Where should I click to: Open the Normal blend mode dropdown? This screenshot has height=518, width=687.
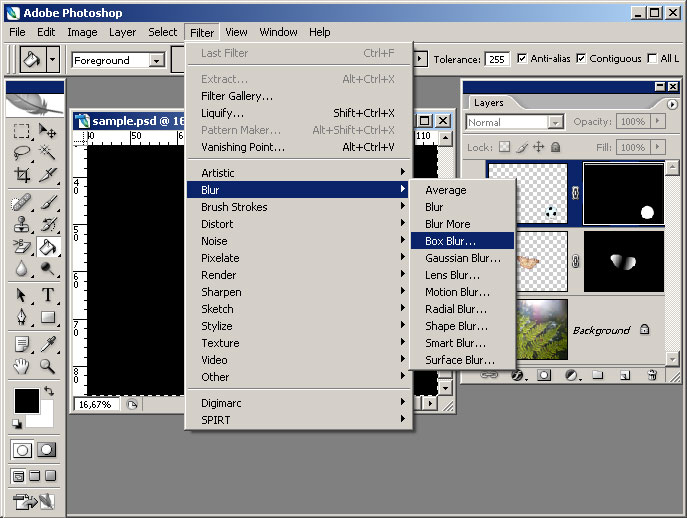point(556,122)
